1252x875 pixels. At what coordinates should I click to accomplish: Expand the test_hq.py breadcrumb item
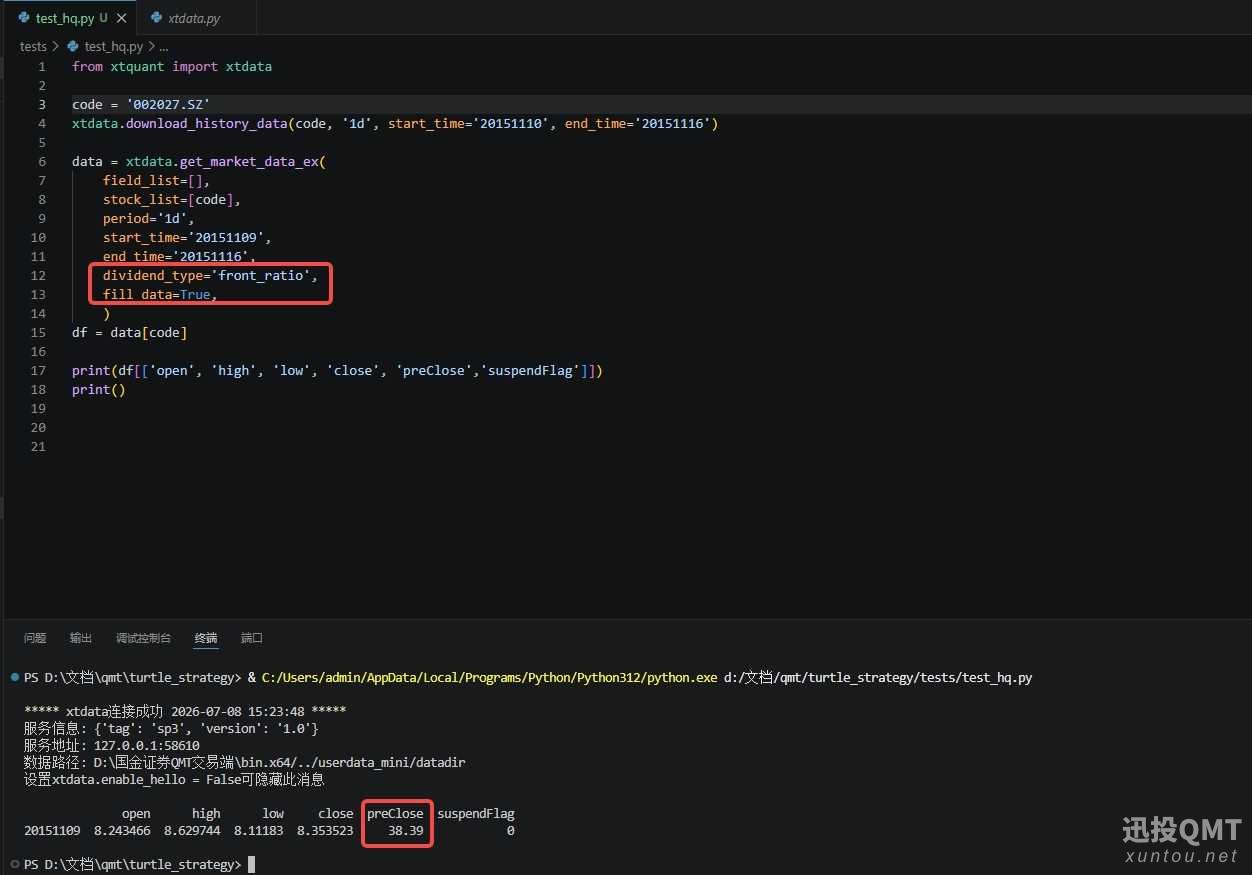pyautogui.click(x=113, y=46)
